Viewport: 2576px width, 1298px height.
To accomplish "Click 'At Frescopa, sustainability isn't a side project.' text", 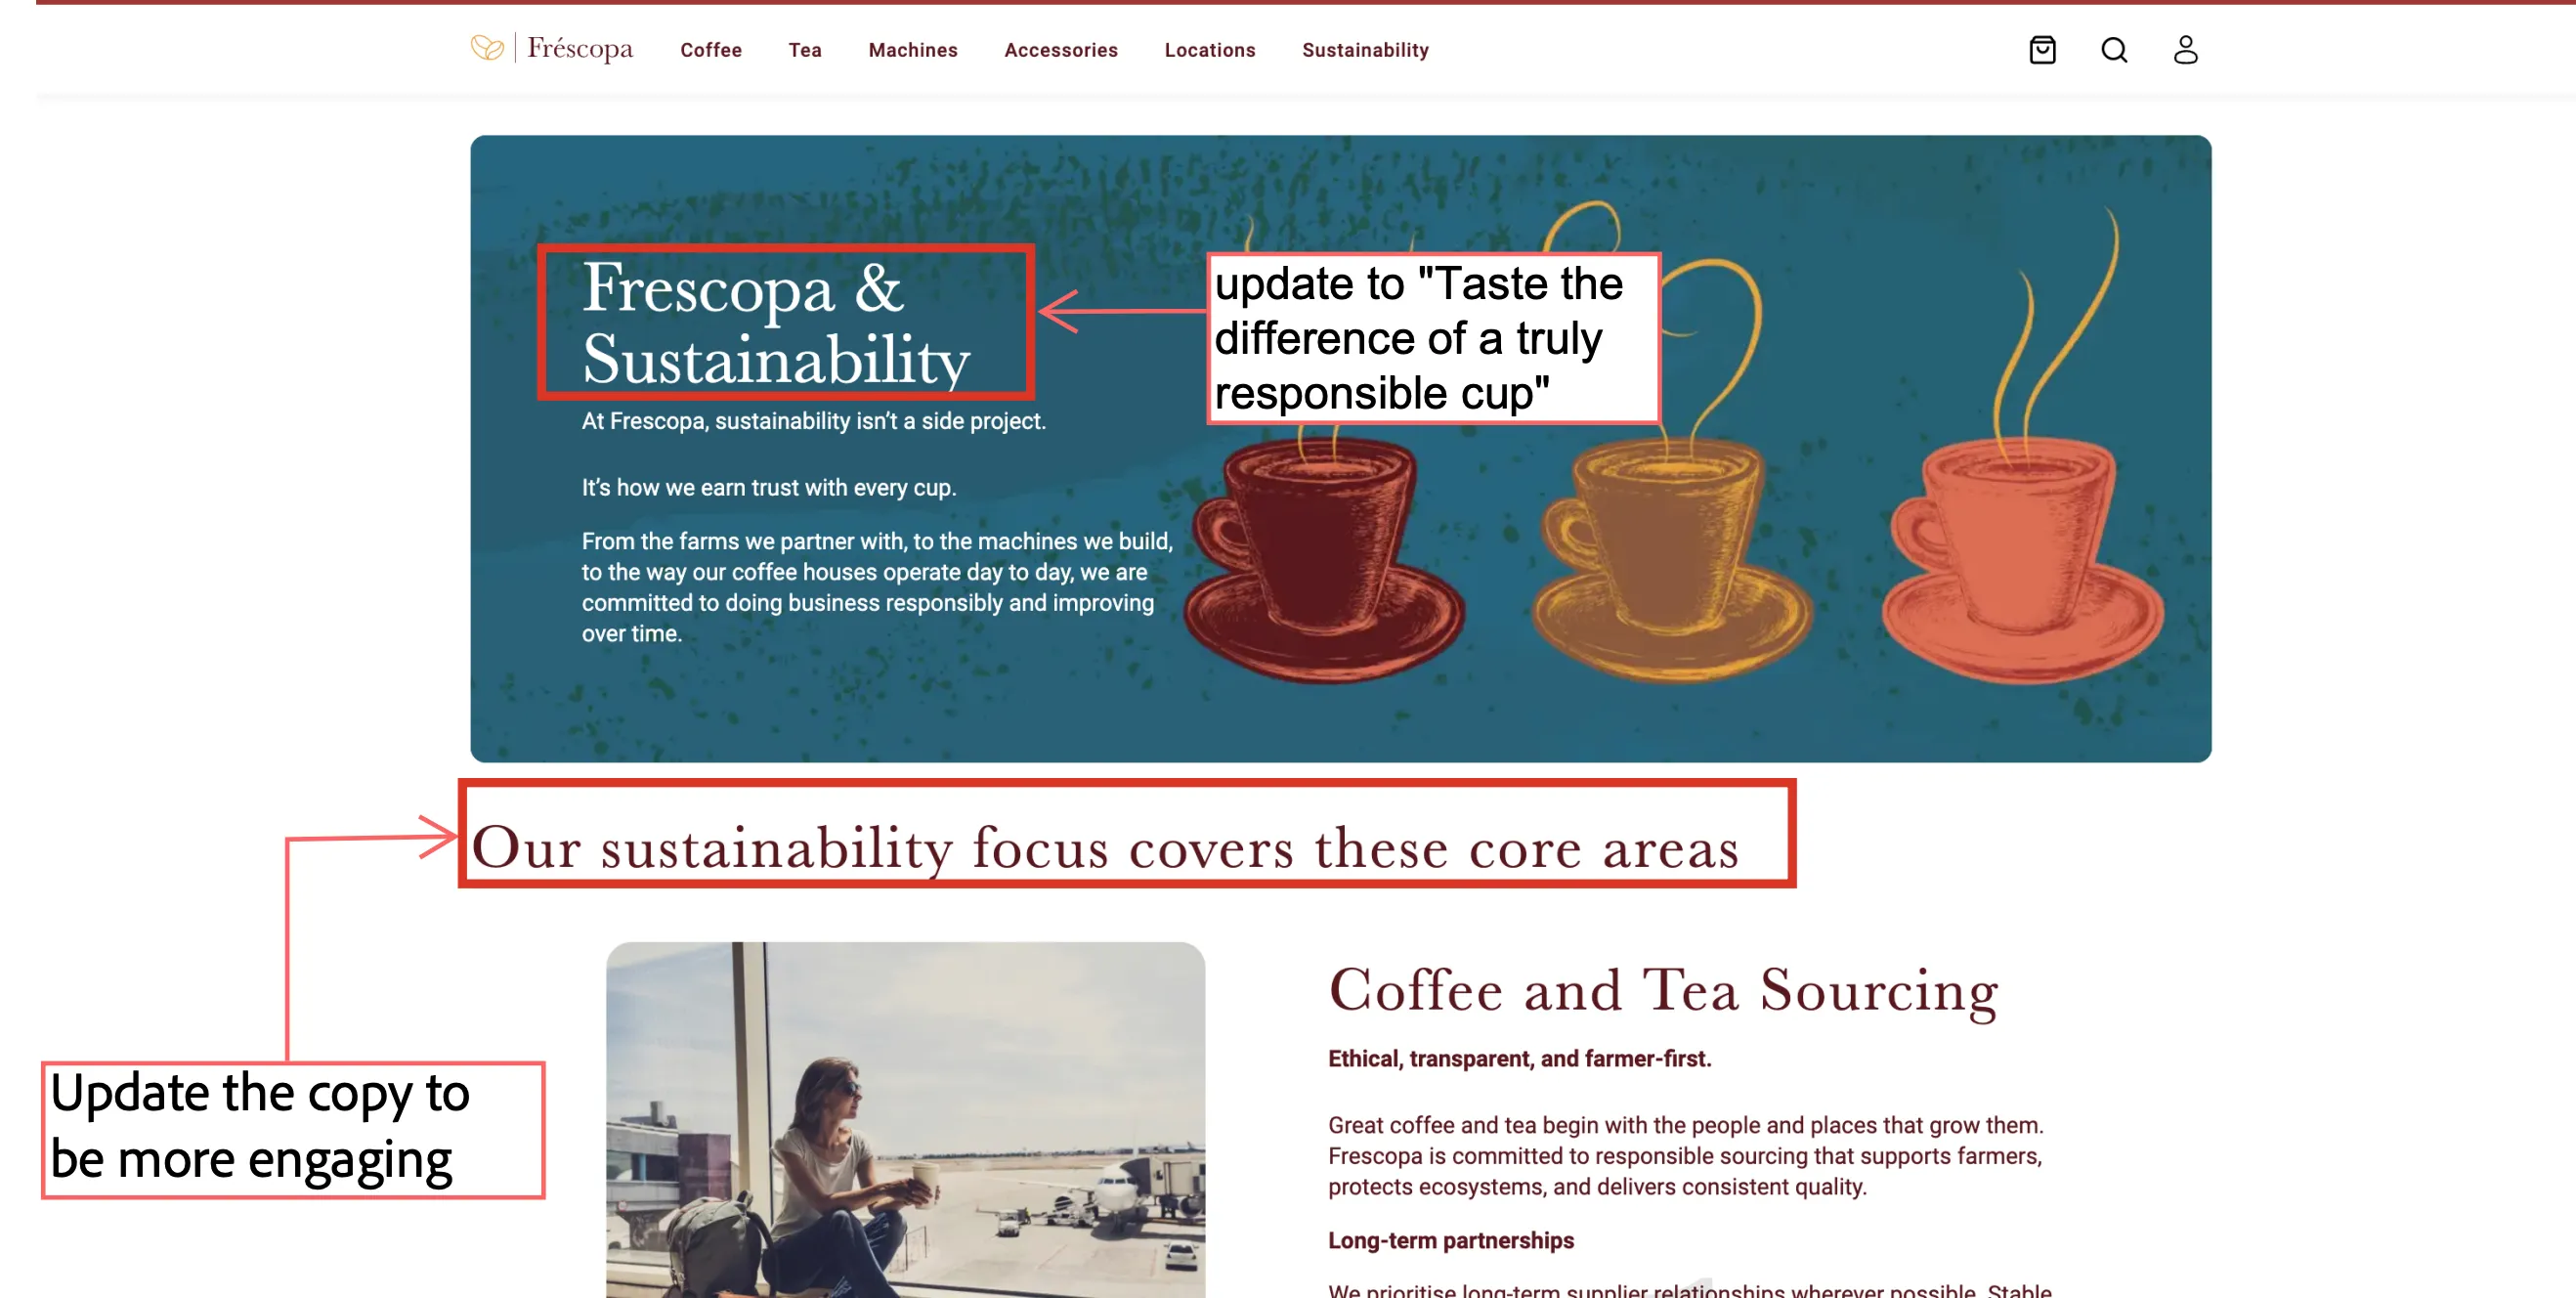I will tap(813, 421).
